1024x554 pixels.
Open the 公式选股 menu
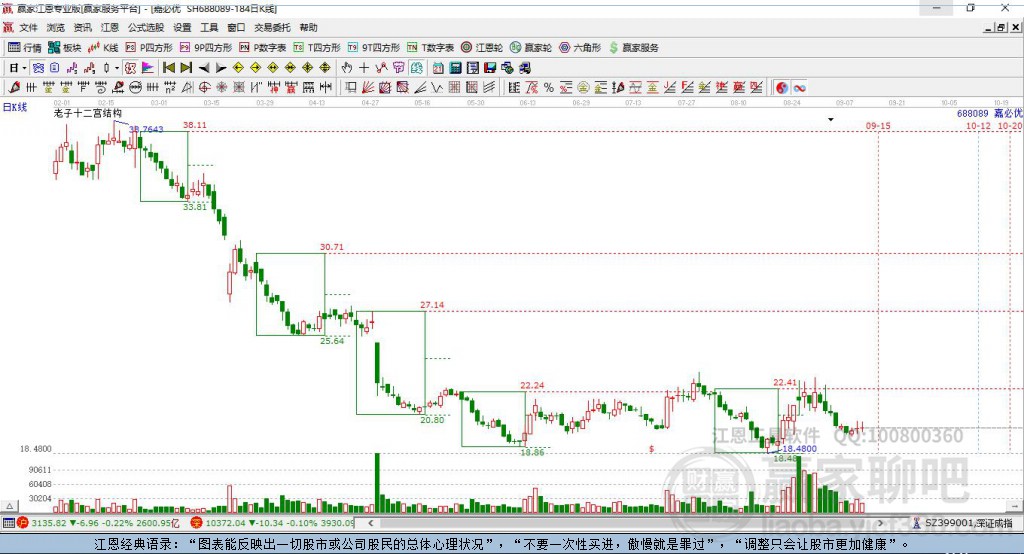tap(146, 27)
